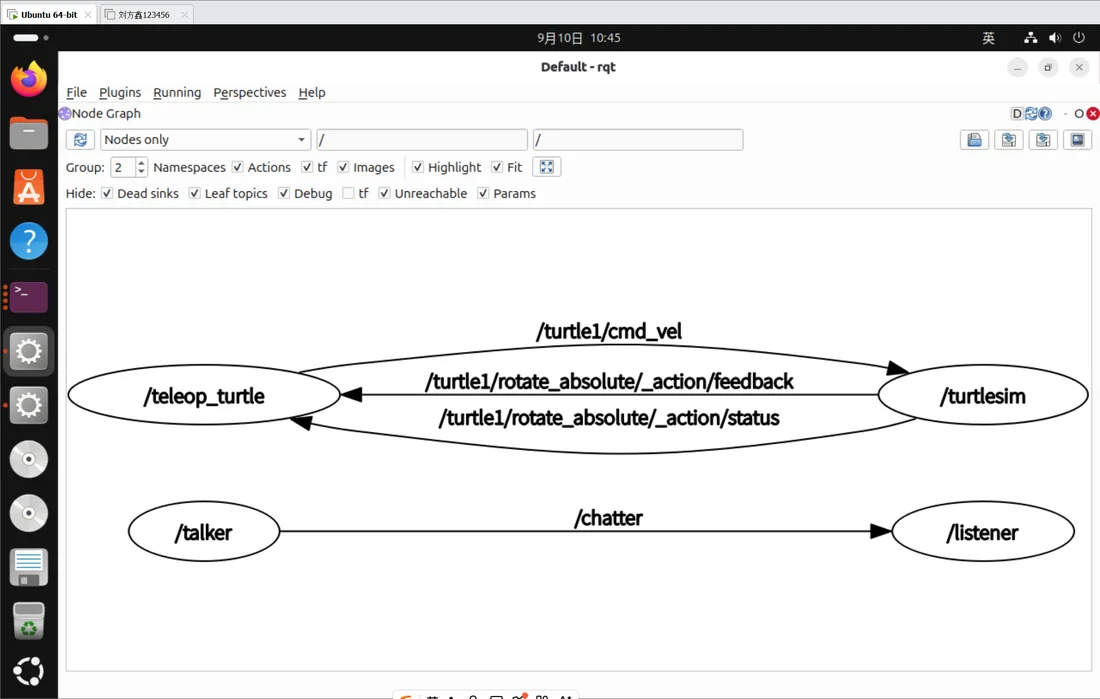
Task: Open the Nodes only dropdown
Action: pyautogui.click(x=206, y=140)
